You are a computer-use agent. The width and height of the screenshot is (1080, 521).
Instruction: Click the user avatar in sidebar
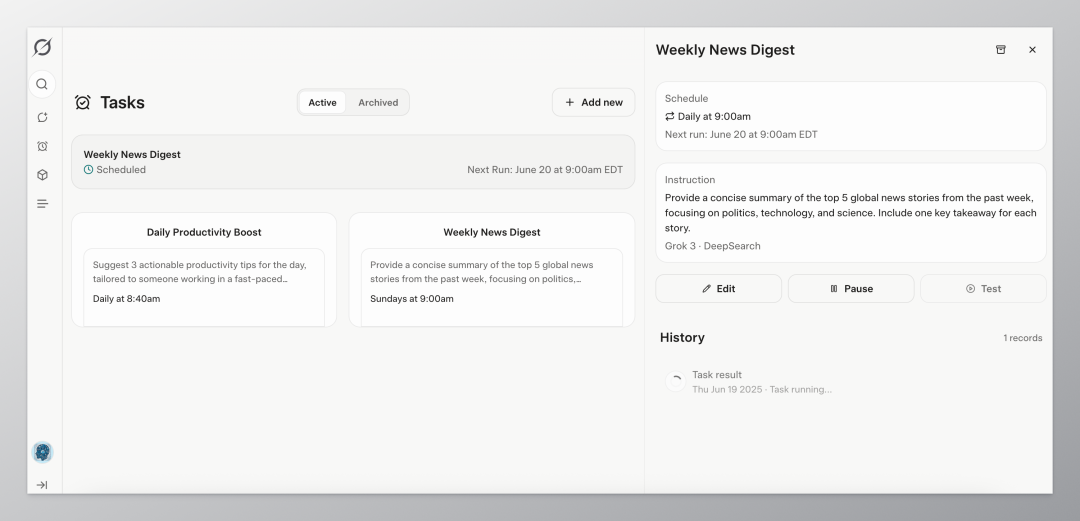click(x=42, y=452)
